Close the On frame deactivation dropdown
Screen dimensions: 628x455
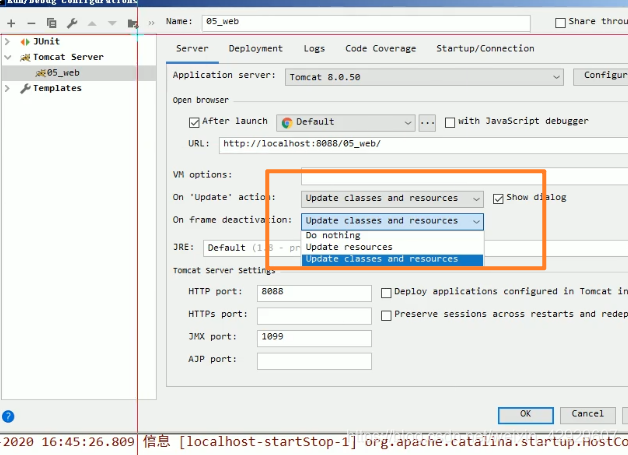(x=392, y=221)
